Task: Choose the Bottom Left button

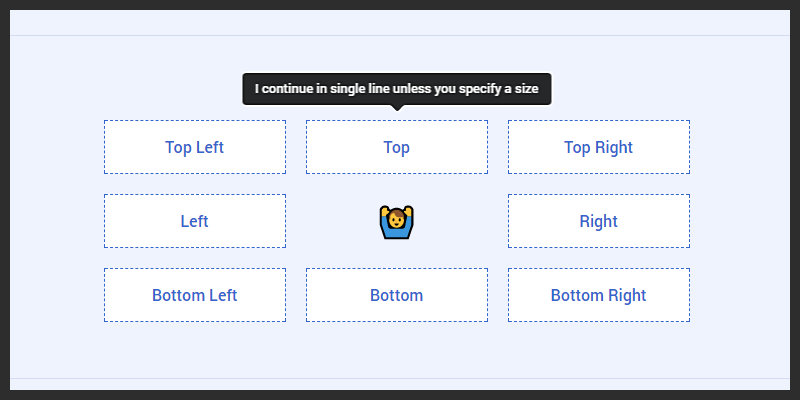Action: coord(195,295)
